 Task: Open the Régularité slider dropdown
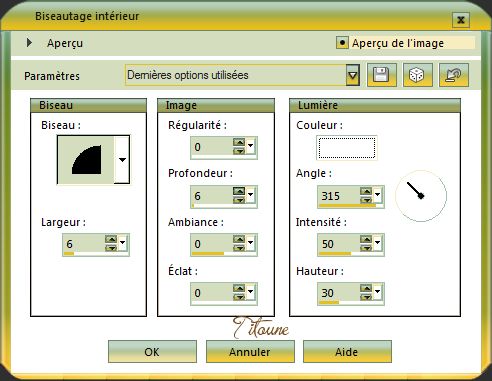click(250, 146)
